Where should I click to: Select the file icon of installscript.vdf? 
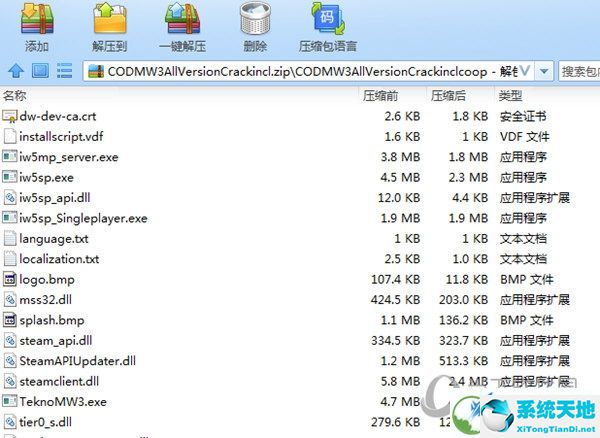10,136
